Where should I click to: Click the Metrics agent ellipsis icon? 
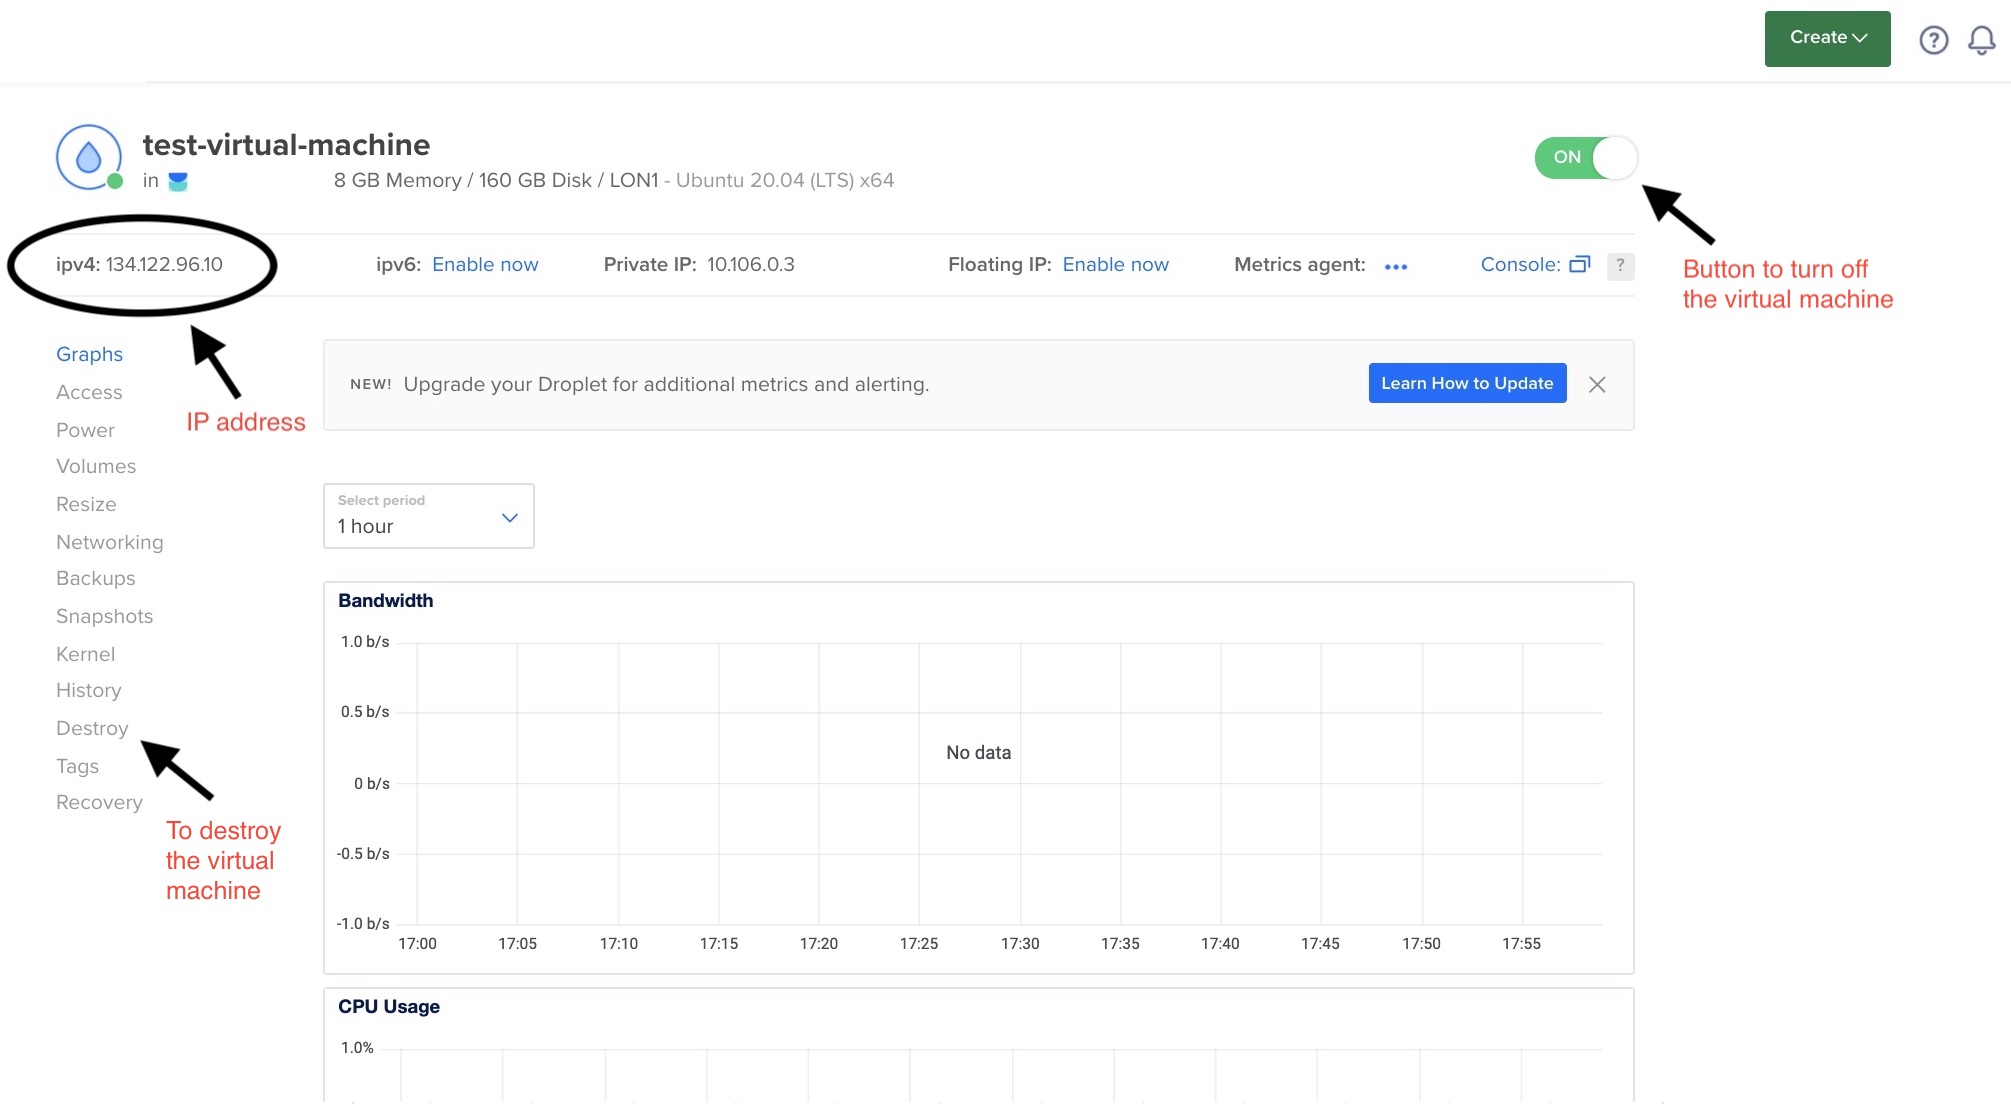point(1395,265)
